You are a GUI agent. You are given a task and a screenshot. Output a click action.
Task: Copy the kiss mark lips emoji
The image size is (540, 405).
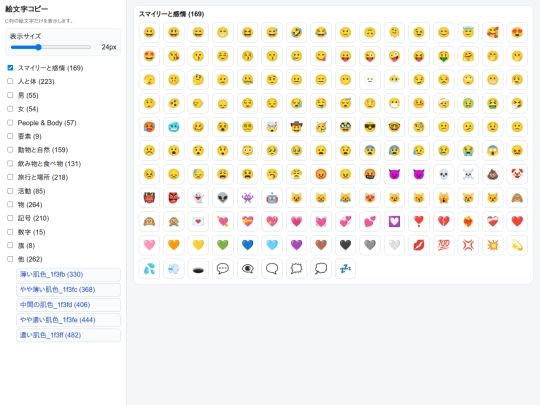click(419, 245)
